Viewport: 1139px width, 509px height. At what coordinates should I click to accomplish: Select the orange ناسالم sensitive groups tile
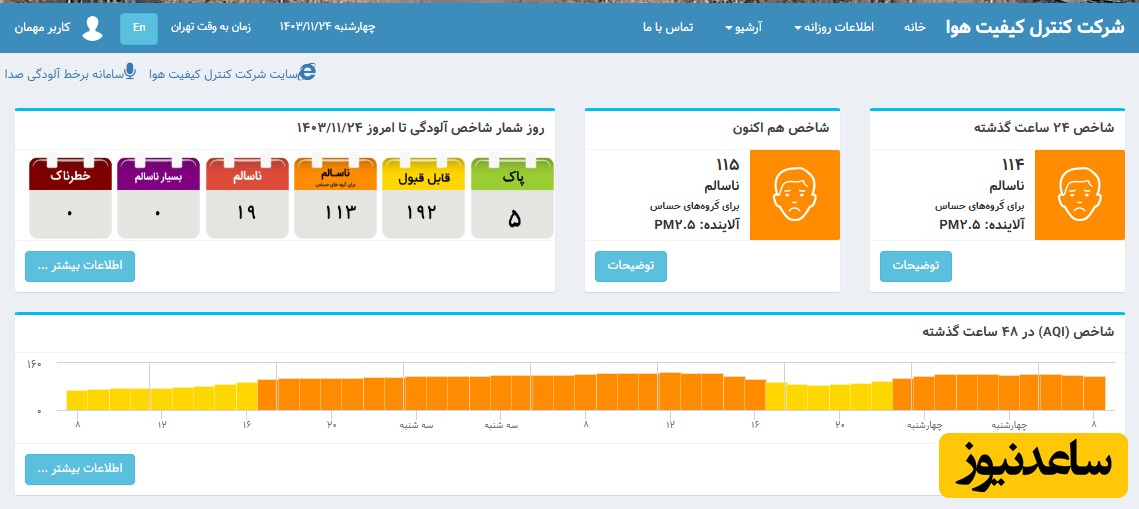click(x=335, y=198)
